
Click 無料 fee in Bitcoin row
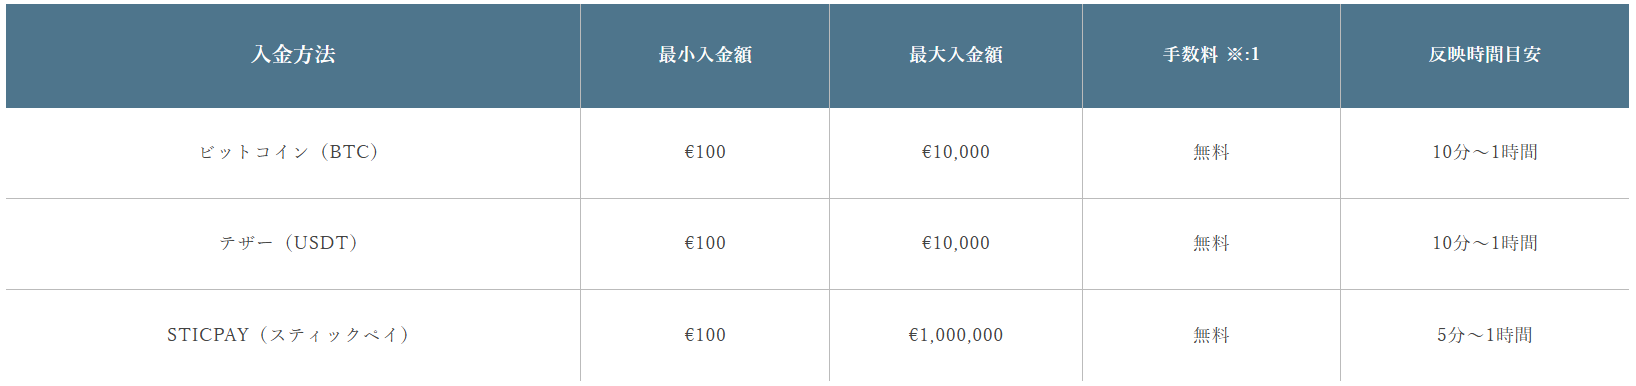(x=1211, y=152)
